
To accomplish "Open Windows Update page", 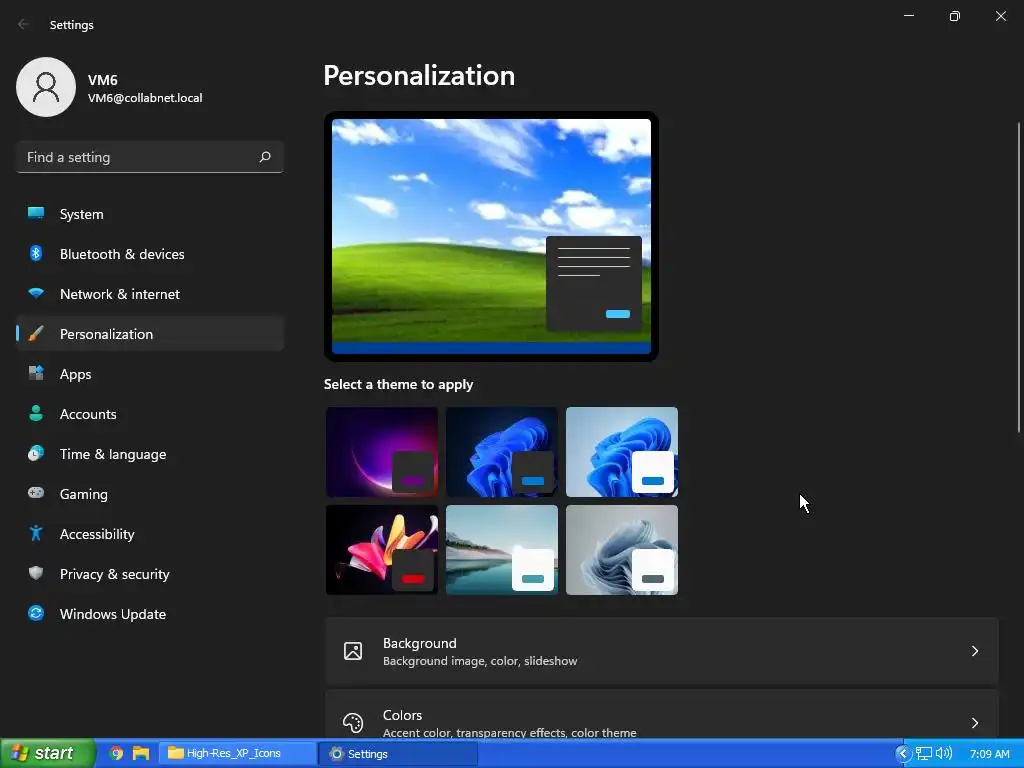I will [x=150, y=613].
